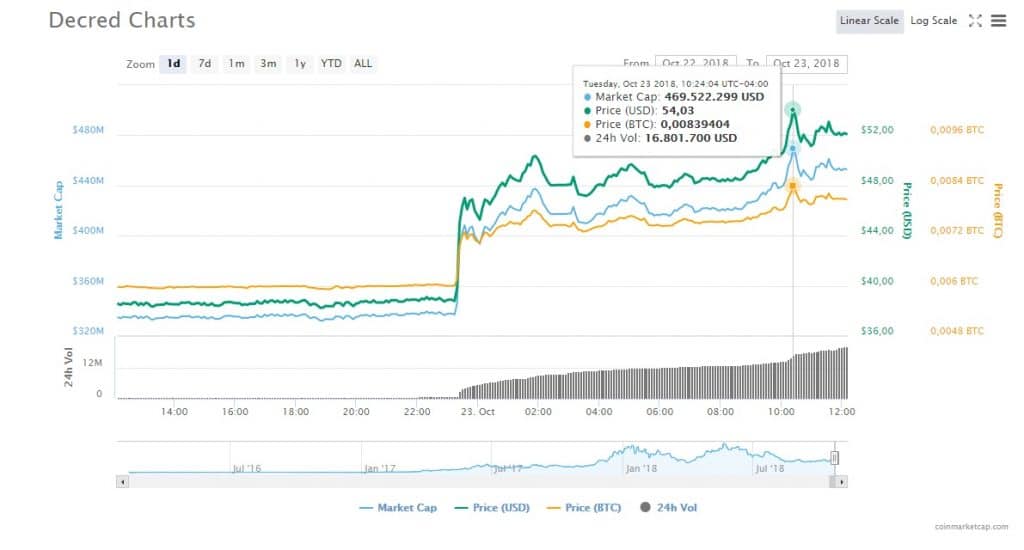Select 1y zoom range
The height and width of the screenshot is (550, 1024).
tap(300, 63)
